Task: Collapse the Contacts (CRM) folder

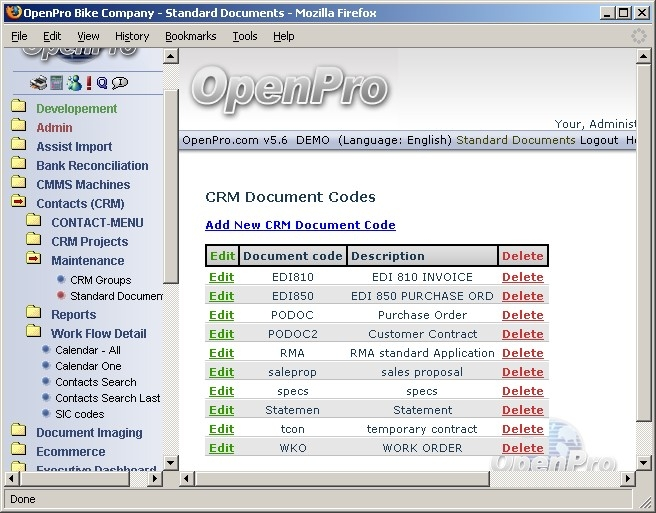Action: click(x=18, y=203)
